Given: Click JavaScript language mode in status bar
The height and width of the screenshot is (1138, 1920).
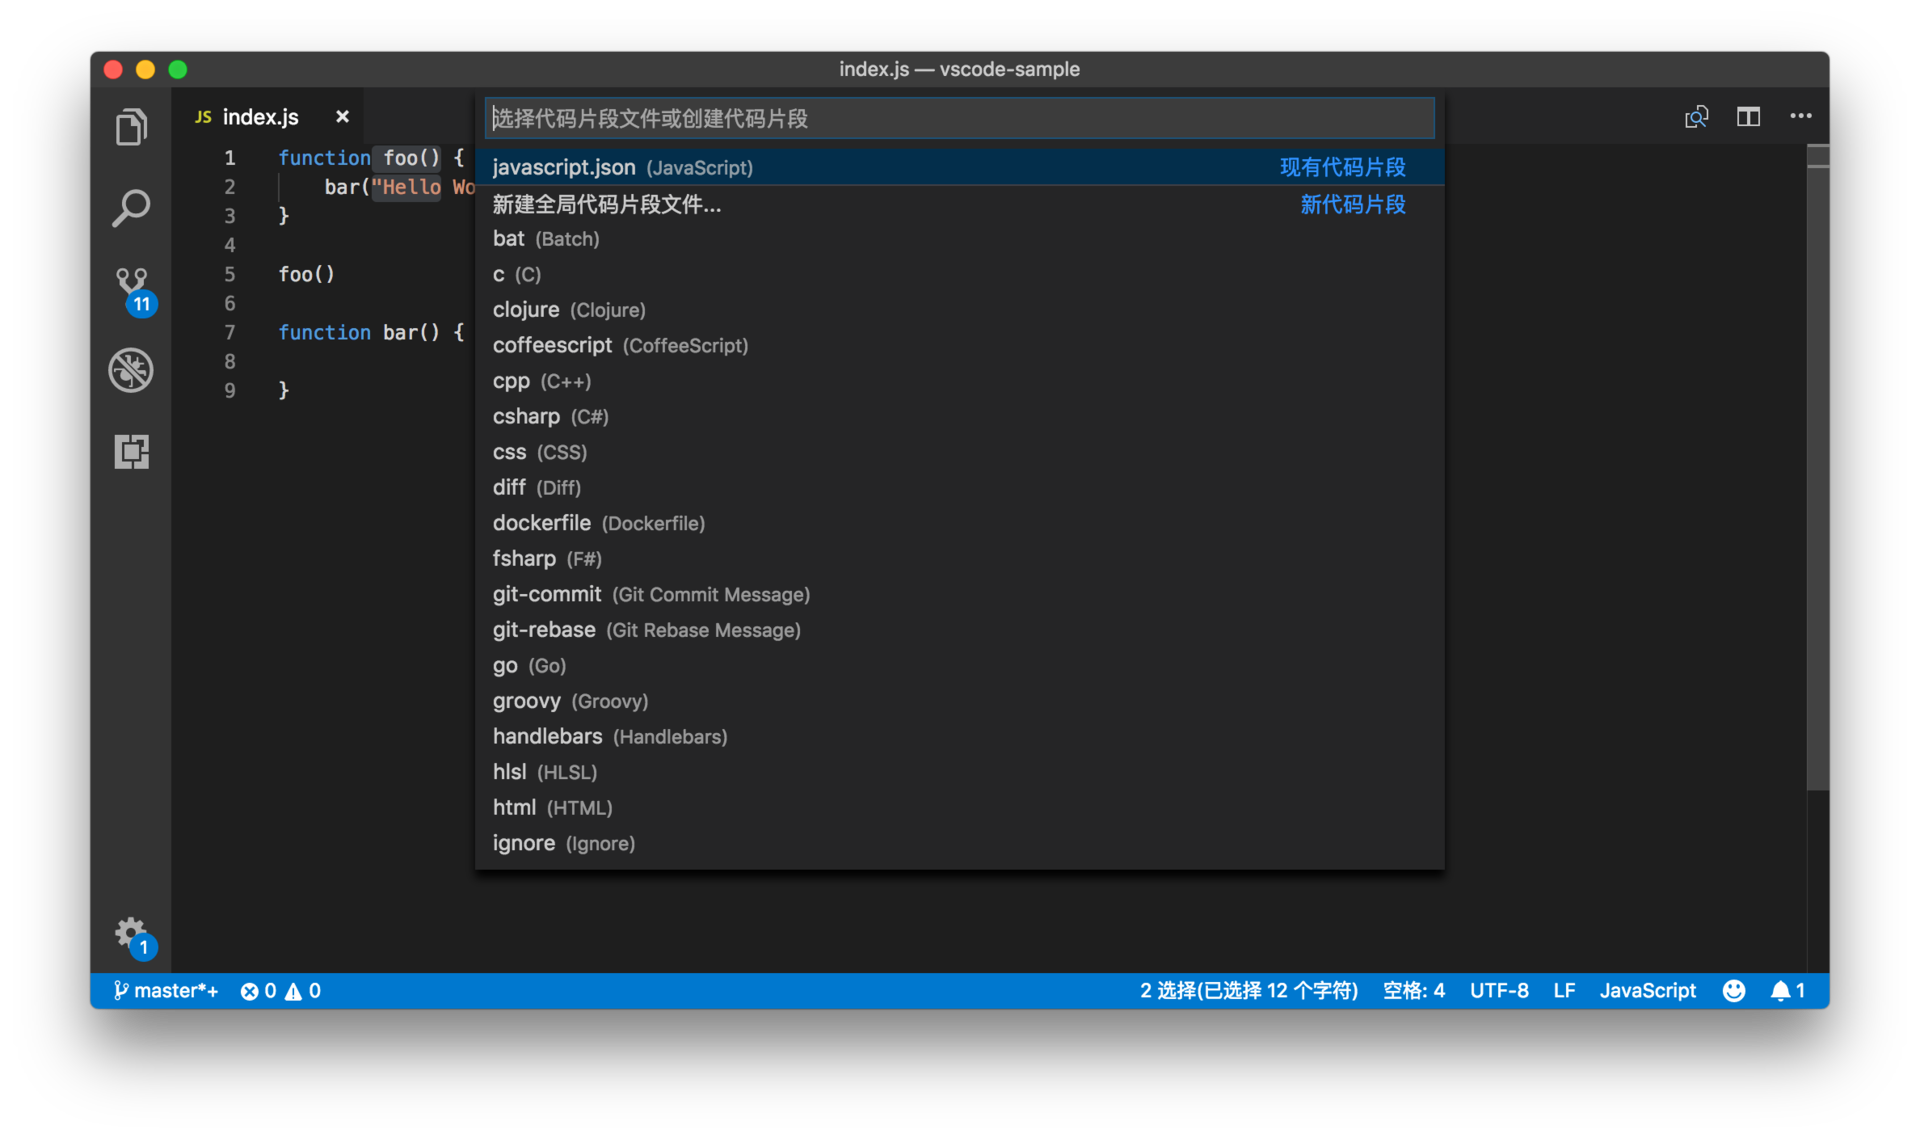Looking at the screenshot, I should click(1647, 990).
